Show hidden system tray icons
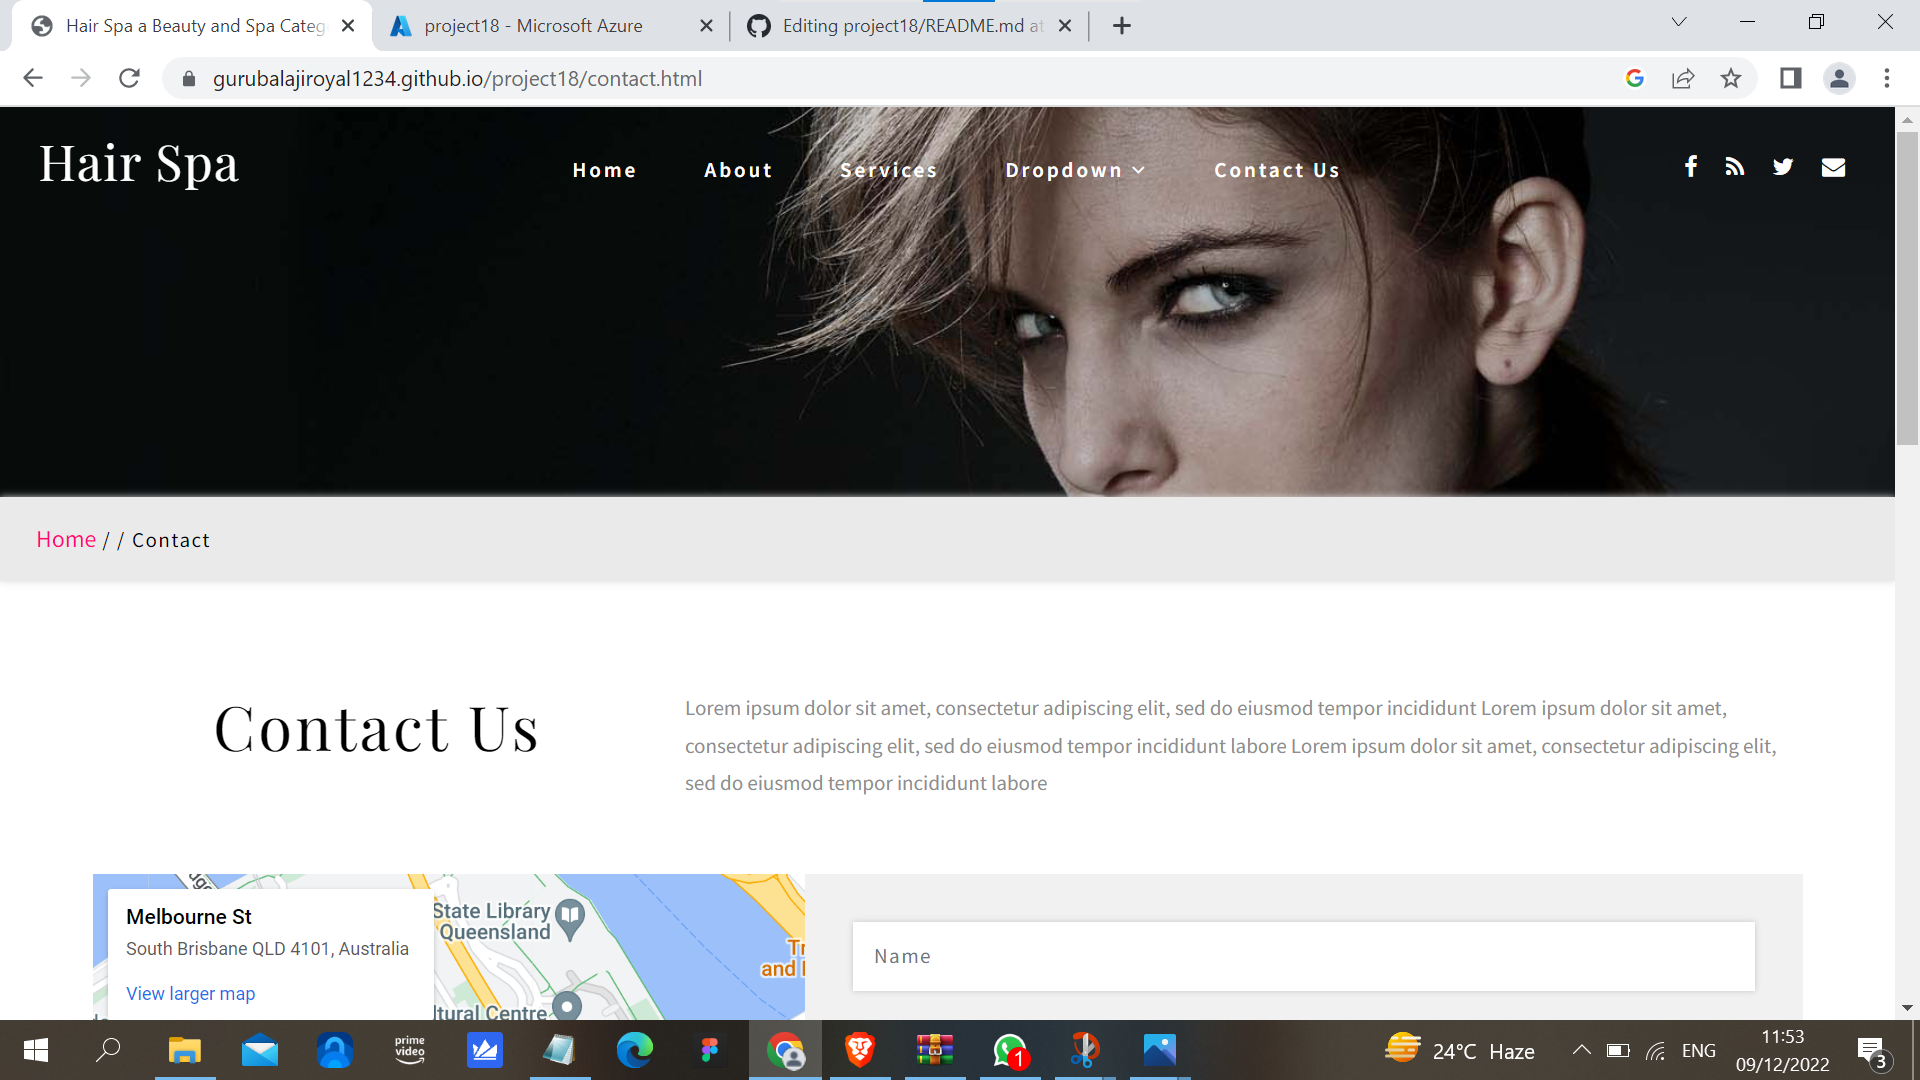The height and width of the screenshot is (1080, 1920). 1581,1050
